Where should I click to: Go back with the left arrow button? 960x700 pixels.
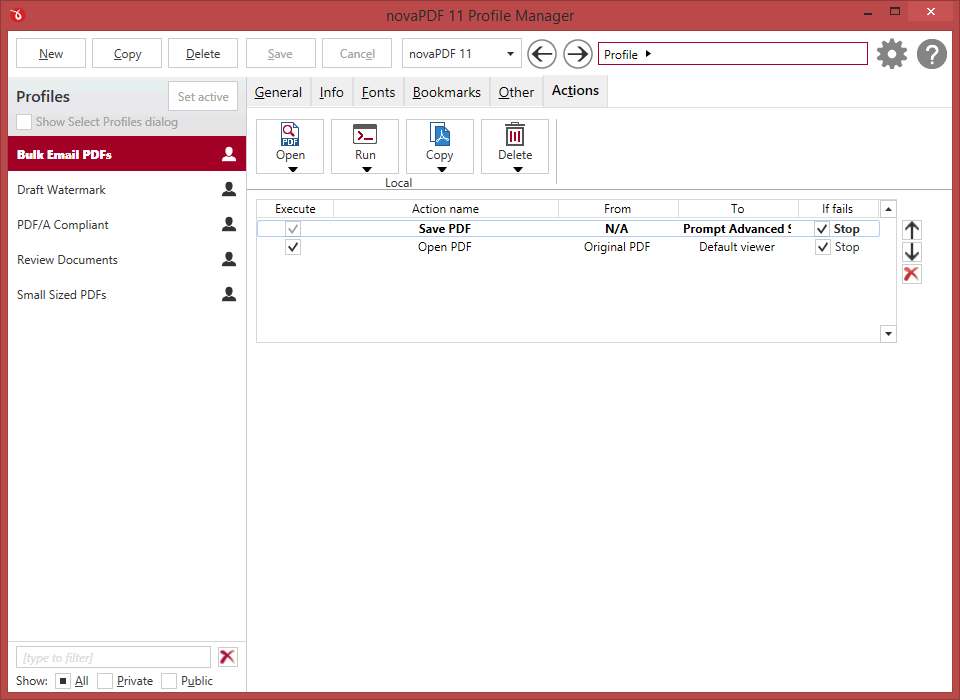coord(542,54)
